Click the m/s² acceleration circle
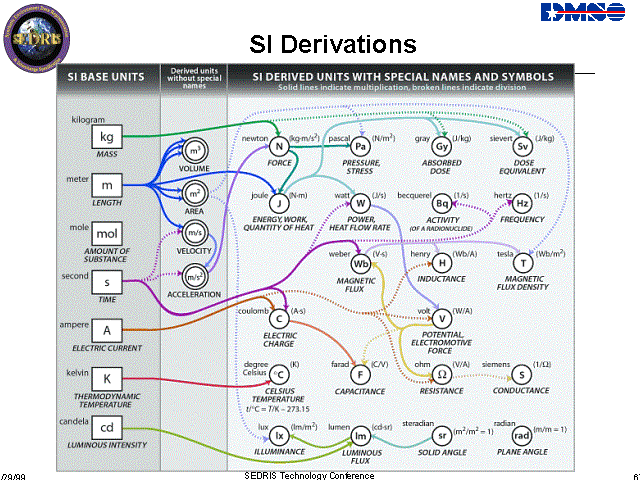 195,277
